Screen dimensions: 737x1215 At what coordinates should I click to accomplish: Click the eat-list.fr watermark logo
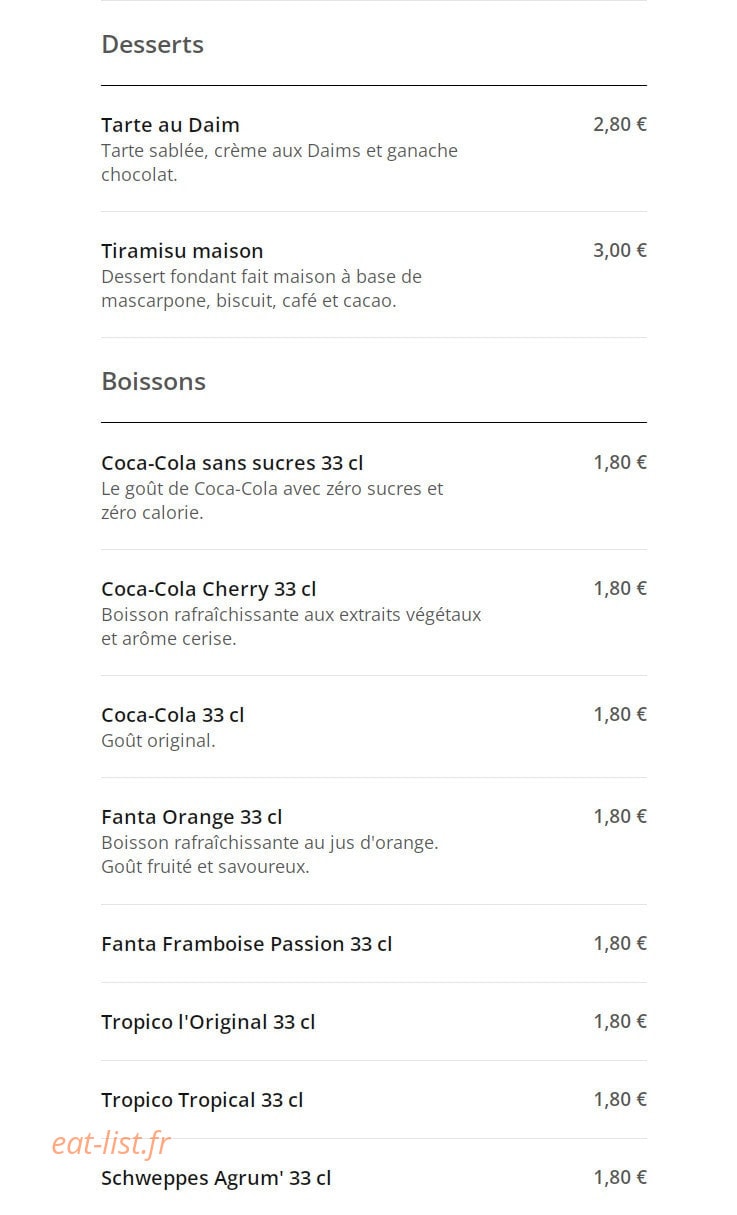pyautogui.click(x=111, y=1142)
